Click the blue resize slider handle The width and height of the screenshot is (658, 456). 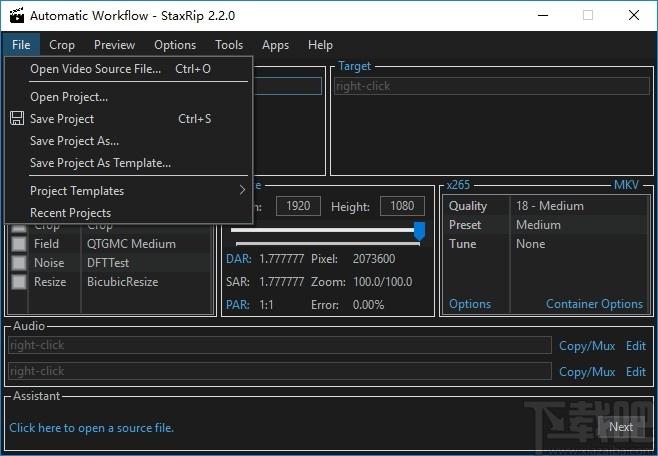(x=419, y=231)
